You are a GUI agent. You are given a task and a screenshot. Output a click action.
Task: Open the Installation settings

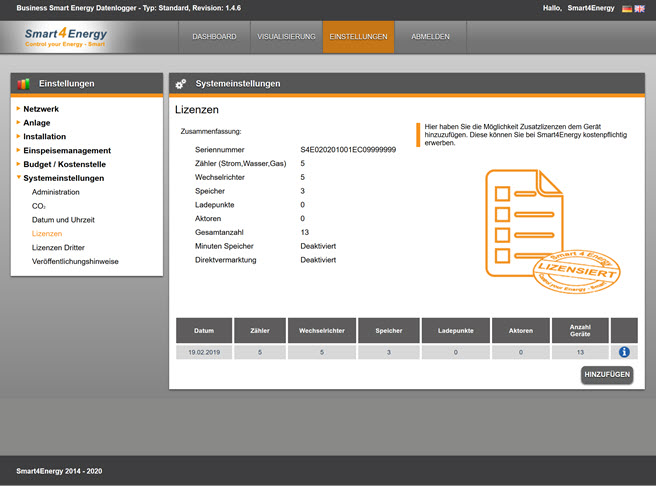pos(45,137)
